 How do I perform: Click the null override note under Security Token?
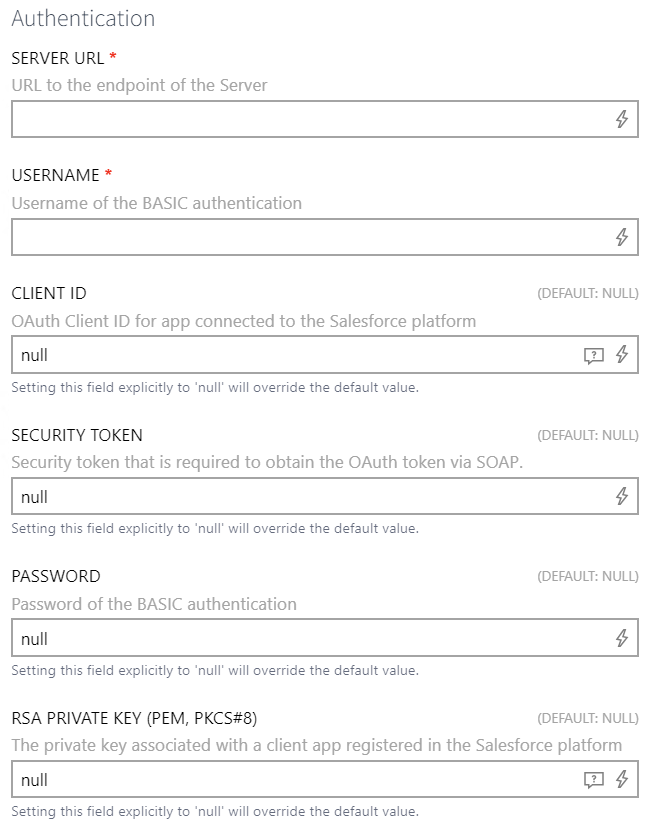[x=213, y=529]
